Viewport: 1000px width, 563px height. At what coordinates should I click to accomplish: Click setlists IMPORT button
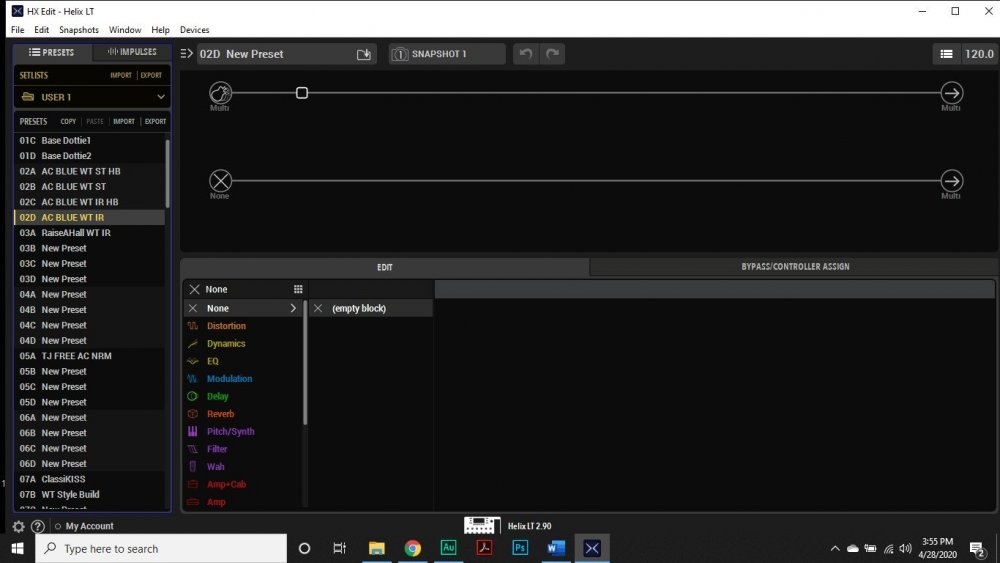(121, 75)
